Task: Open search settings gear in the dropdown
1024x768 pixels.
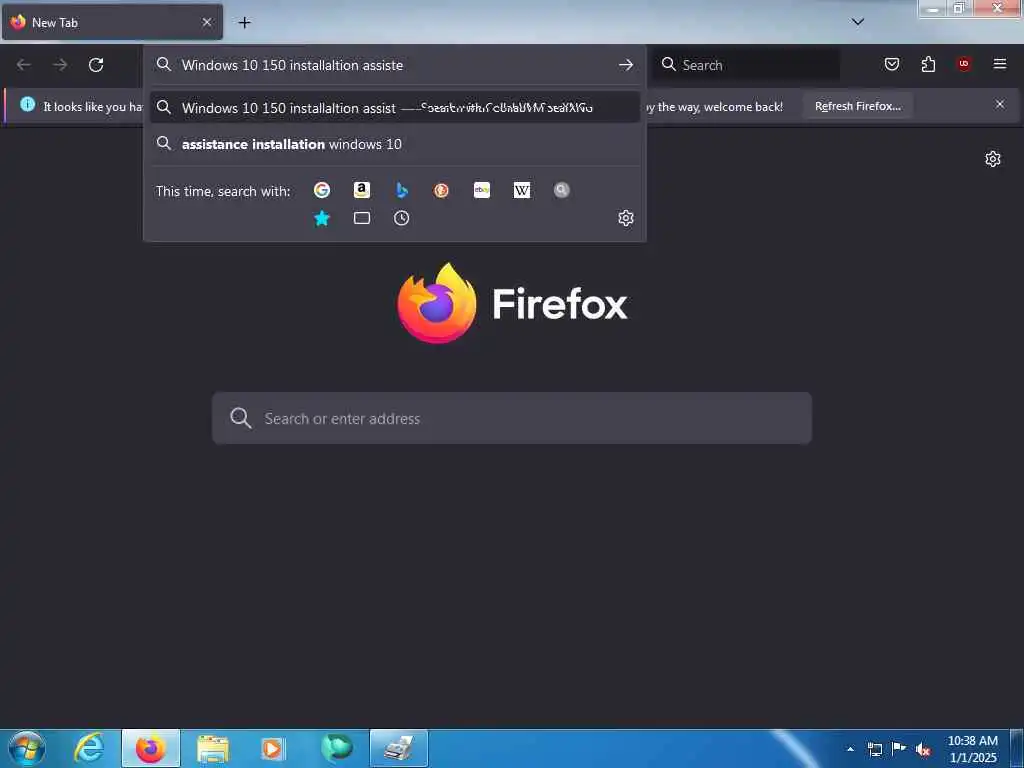Action: pos(626,218)
